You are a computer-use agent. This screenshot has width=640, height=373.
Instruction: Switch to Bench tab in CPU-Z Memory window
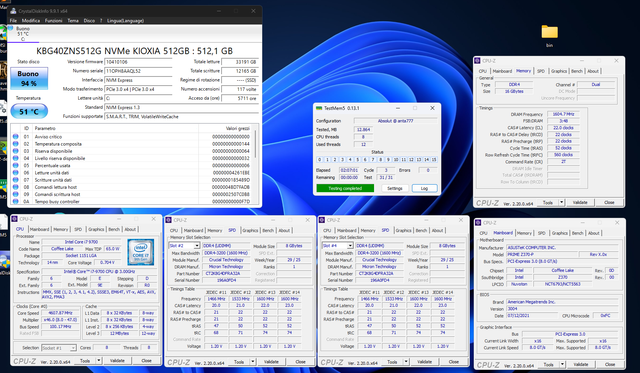pyautogui.click(x=576, y=71)
